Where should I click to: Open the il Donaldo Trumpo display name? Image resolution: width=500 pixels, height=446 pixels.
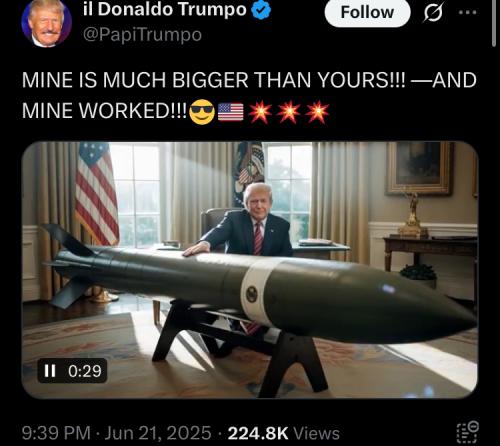click(165, 10)
